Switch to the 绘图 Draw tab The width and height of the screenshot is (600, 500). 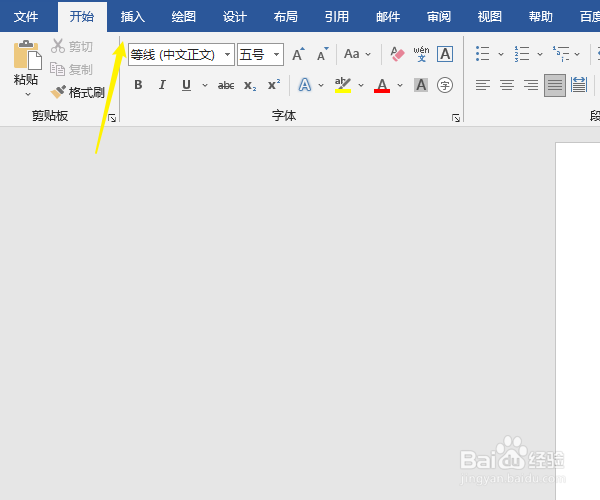184,16
